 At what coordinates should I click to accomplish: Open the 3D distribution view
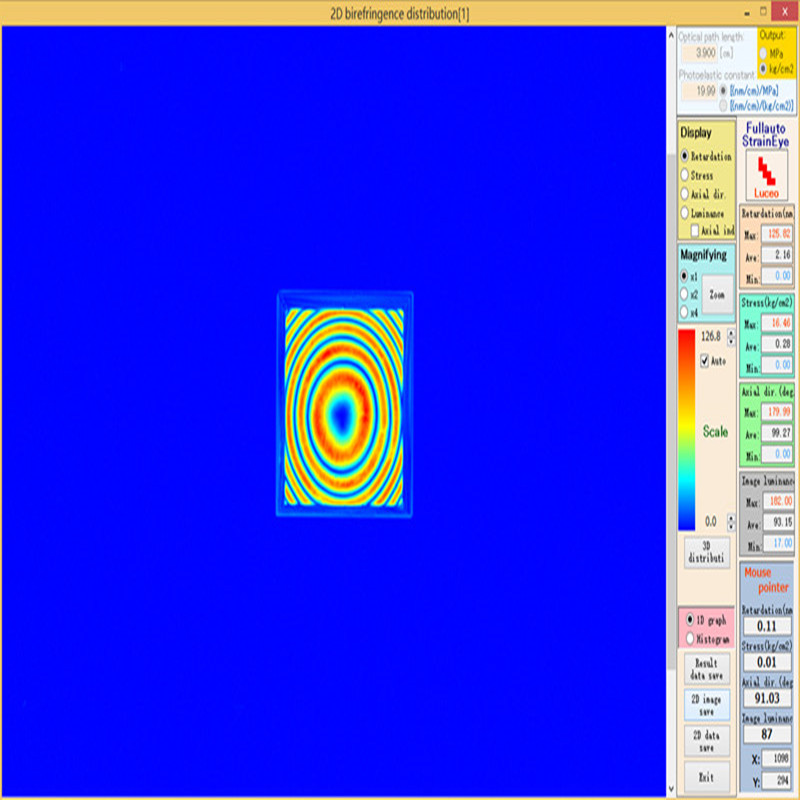(707, 552)
